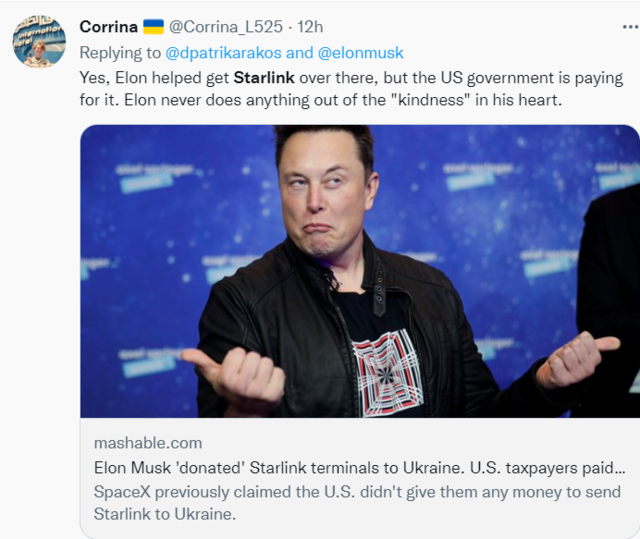Open Corrina's profile picture avatar

click(39, 41)
